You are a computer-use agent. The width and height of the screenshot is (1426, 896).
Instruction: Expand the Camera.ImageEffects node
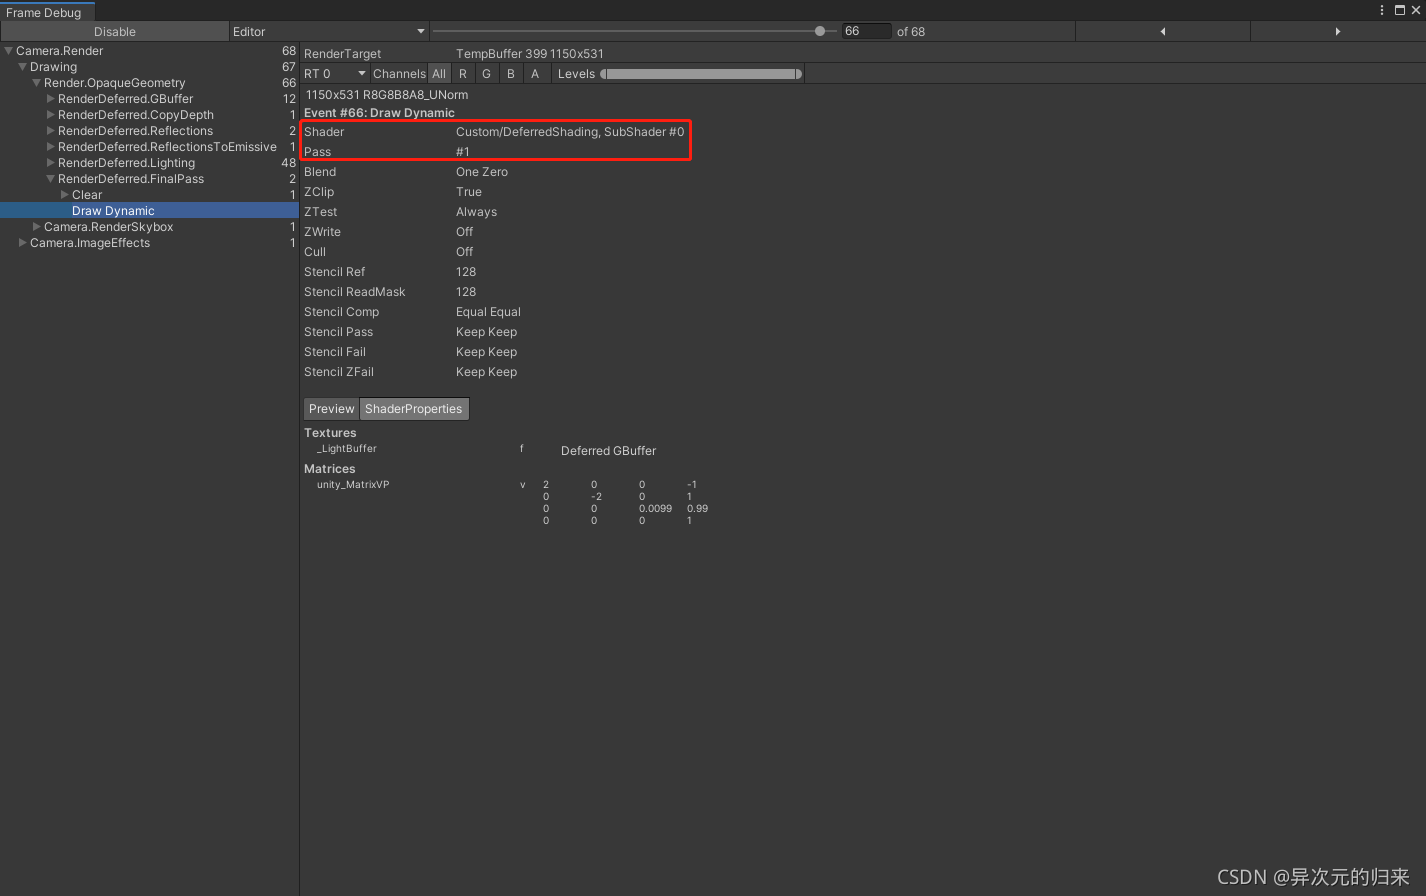pos(22,243)
